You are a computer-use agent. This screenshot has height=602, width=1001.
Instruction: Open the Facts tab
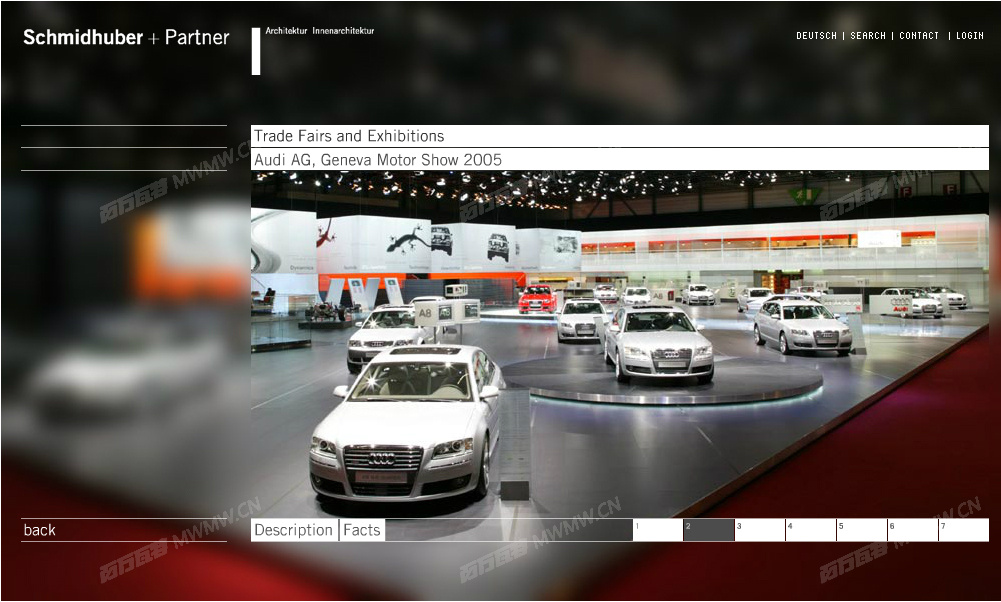(362, 530)
